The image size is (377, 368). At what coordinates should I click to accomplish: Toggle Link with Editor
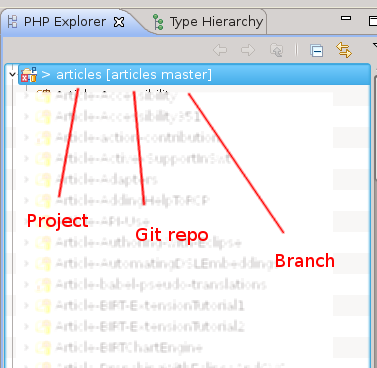click(x=344, y=50)
